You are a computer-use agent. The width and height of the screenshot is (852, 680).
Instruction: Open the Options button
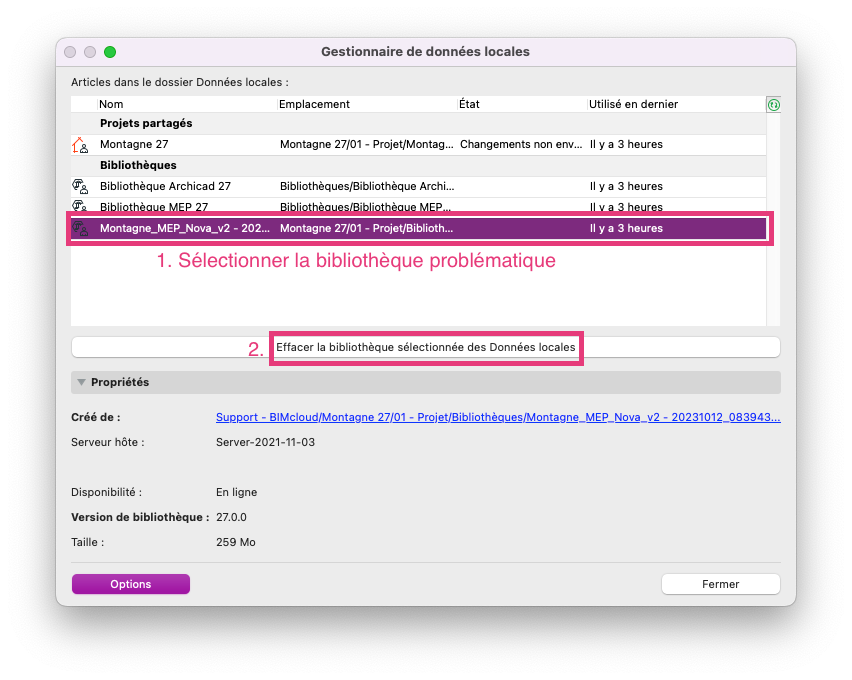(131, 584)
